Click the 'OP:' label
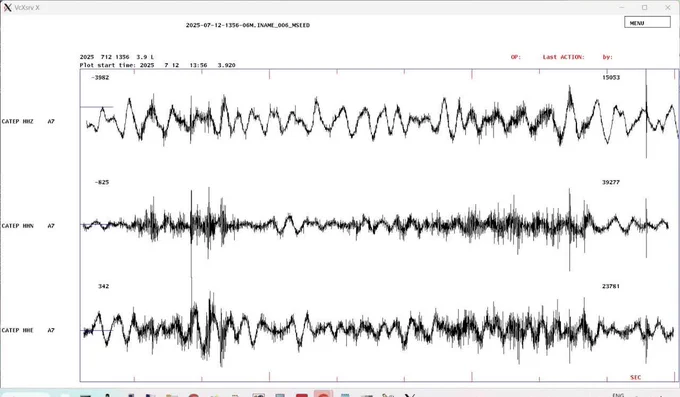 [516, 57]
